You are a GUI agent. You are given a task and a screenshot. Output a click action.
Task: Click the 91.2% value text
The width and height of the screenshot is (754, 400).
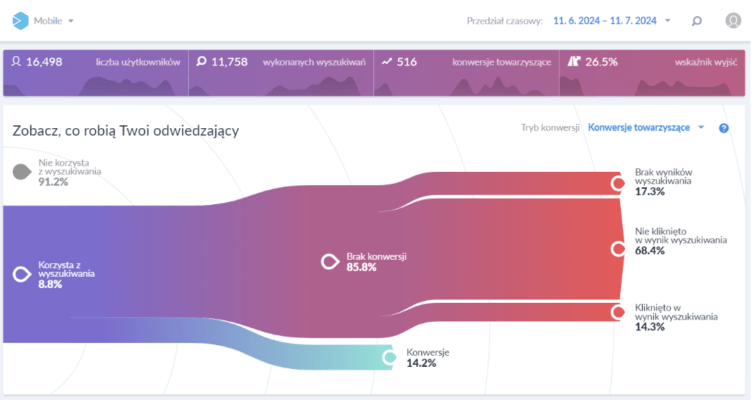click(x=53, y=182)
